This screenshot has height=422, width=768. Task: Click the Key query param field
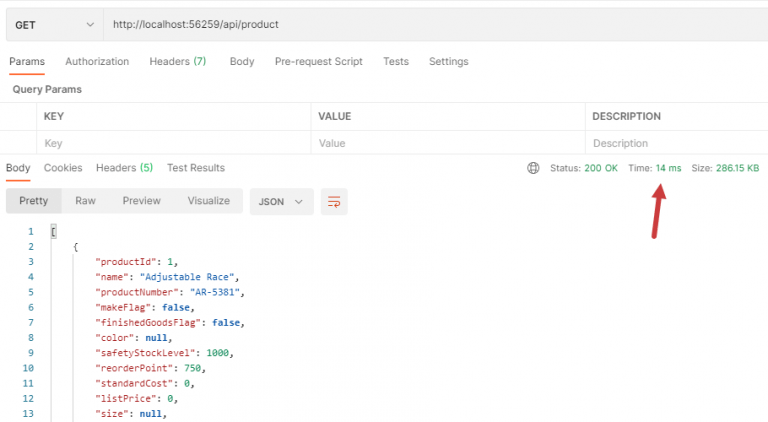(x=173, y=143)
